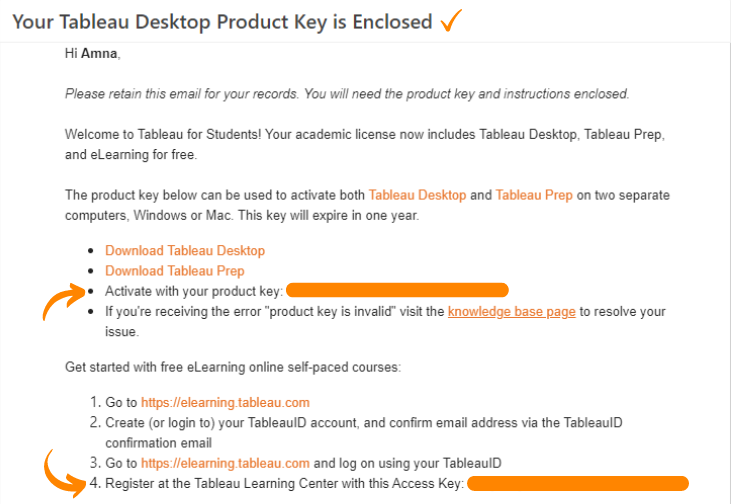Follow the Download Tableau Desktop link

(185, 250)
